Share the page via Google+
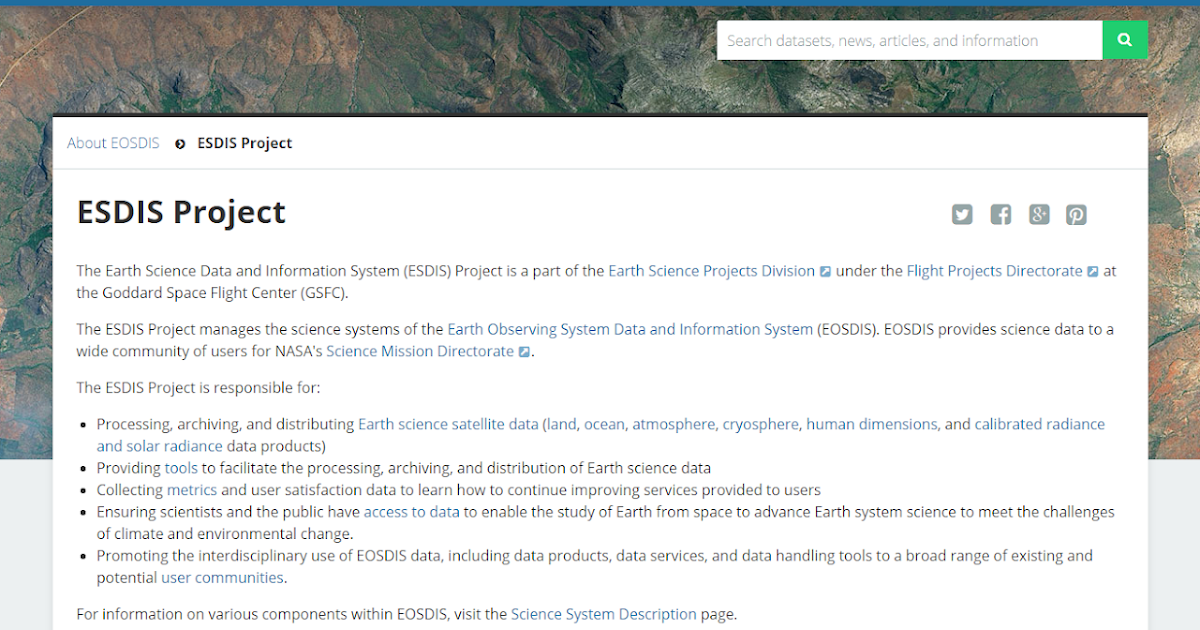 click(x=1038, y=214)
